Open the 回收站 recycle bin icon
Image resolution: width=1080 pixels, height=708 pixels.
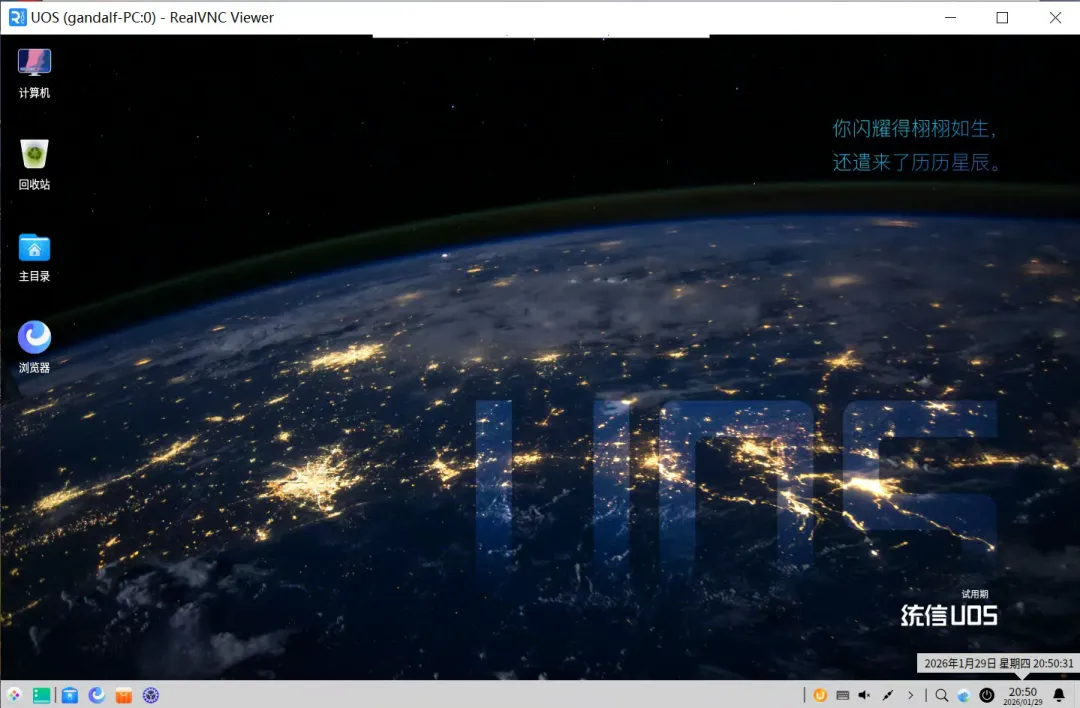(x=34, y=164)
